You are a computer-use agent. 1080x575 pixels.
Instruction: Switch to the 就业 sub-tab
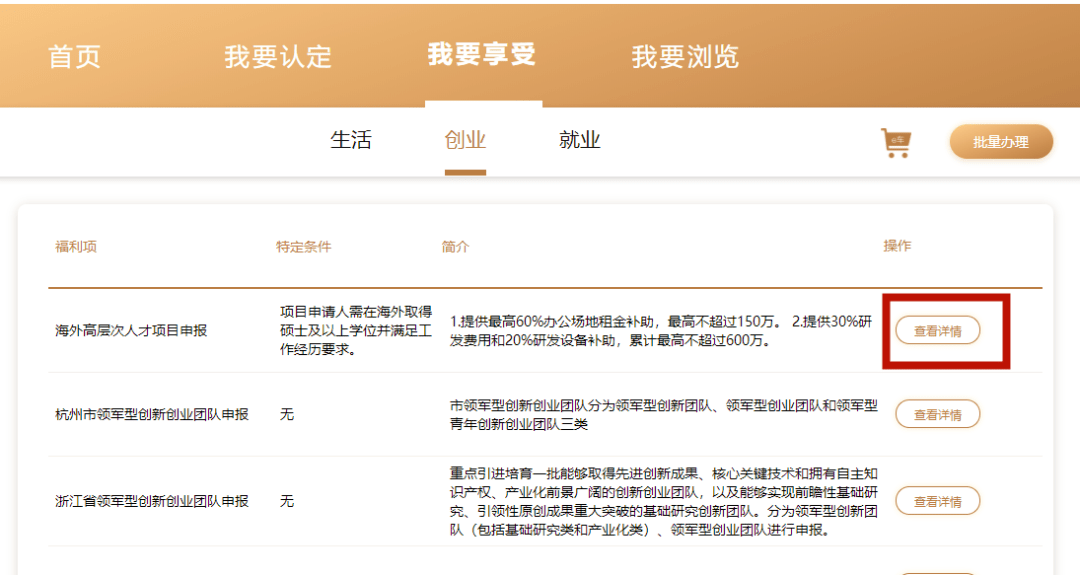click(579, 140)
